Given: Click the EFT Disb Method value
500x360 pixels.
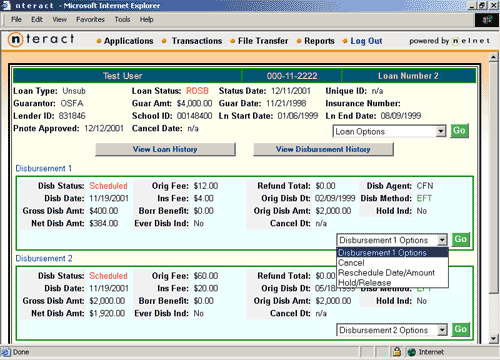Looking at the screenshot, I should click(x=424, y=198).
